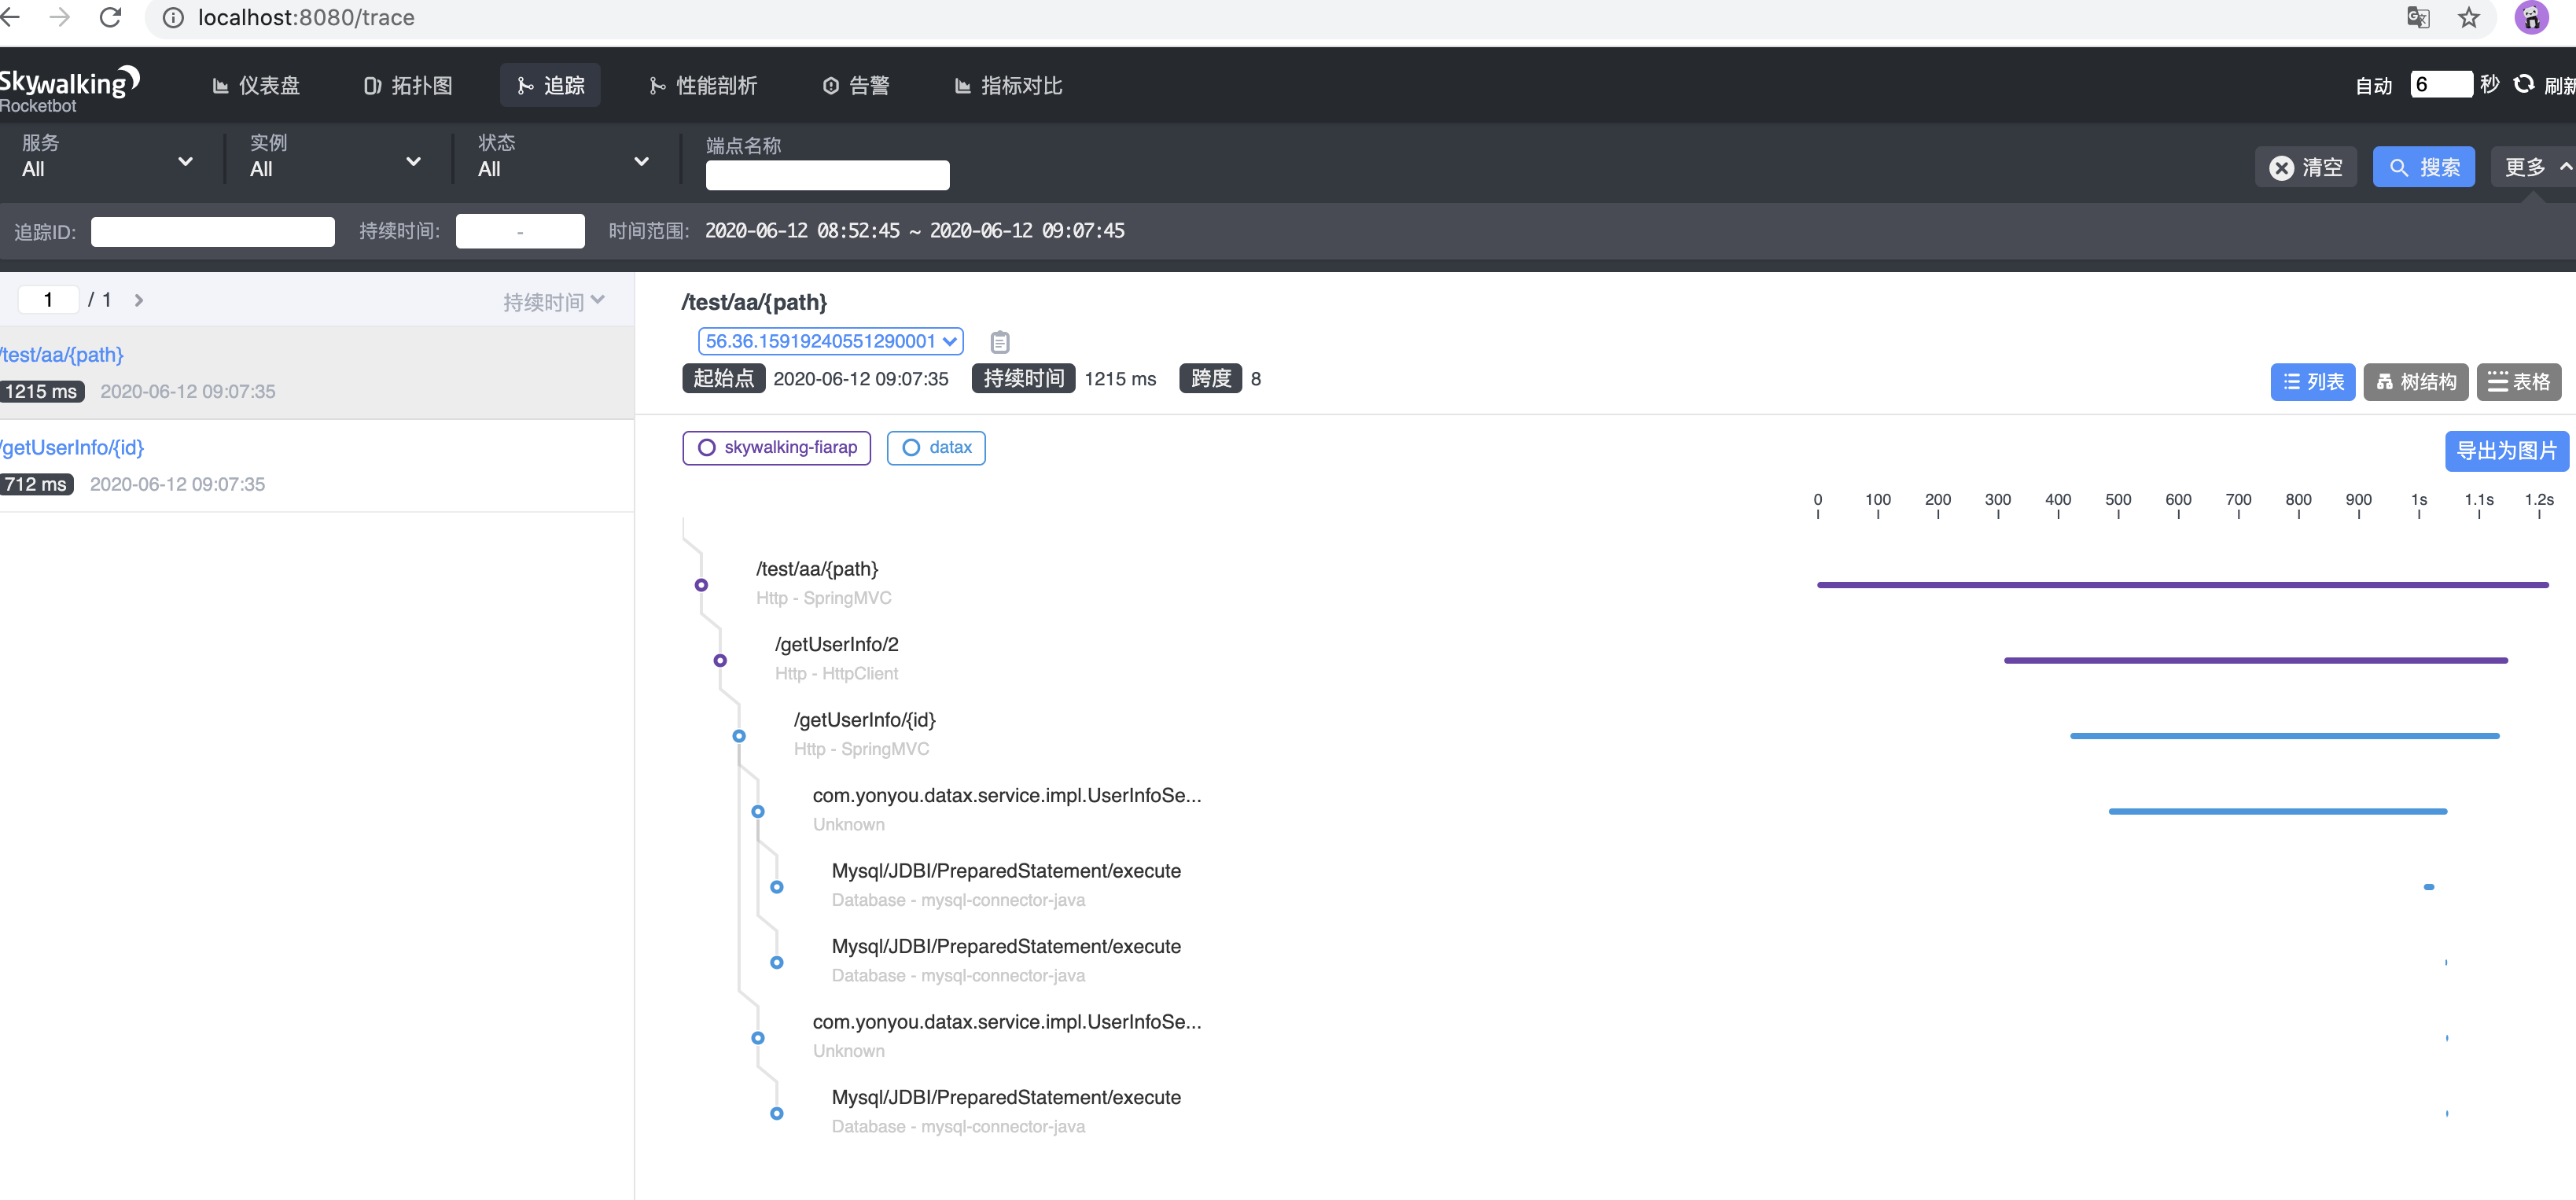Toggle the skywalking-fiarap service filter
Screen dimensions: 2576x1200
click(x=776, y=448)
